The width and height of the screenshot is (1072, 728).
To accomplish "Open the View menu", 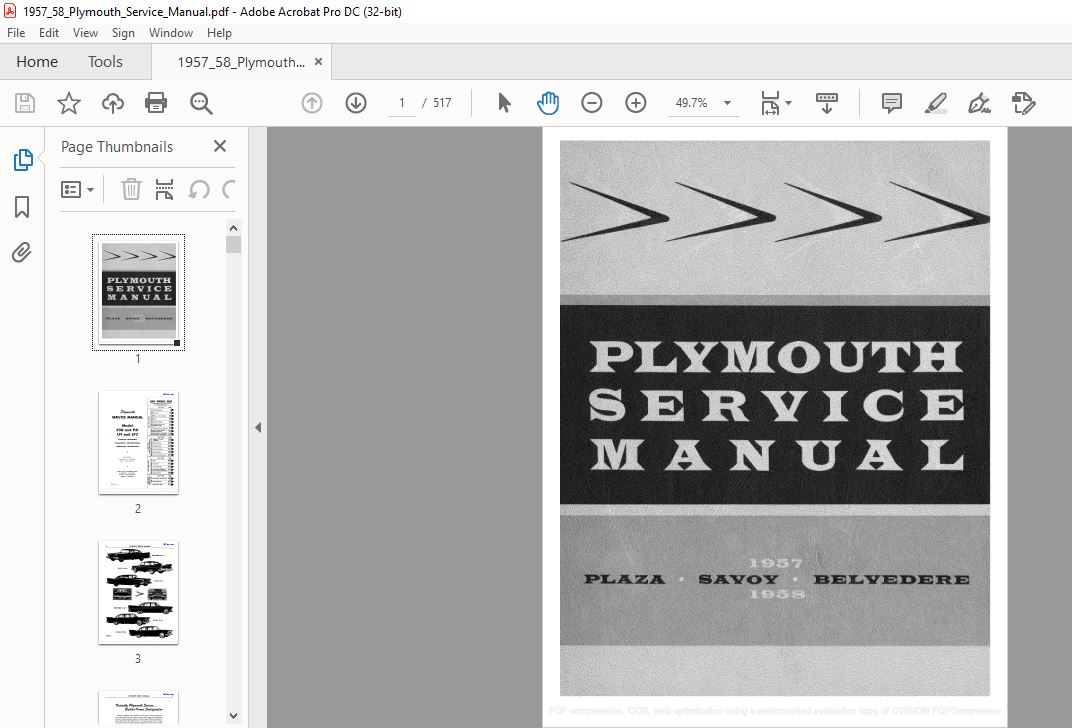I will click(85, 33).
